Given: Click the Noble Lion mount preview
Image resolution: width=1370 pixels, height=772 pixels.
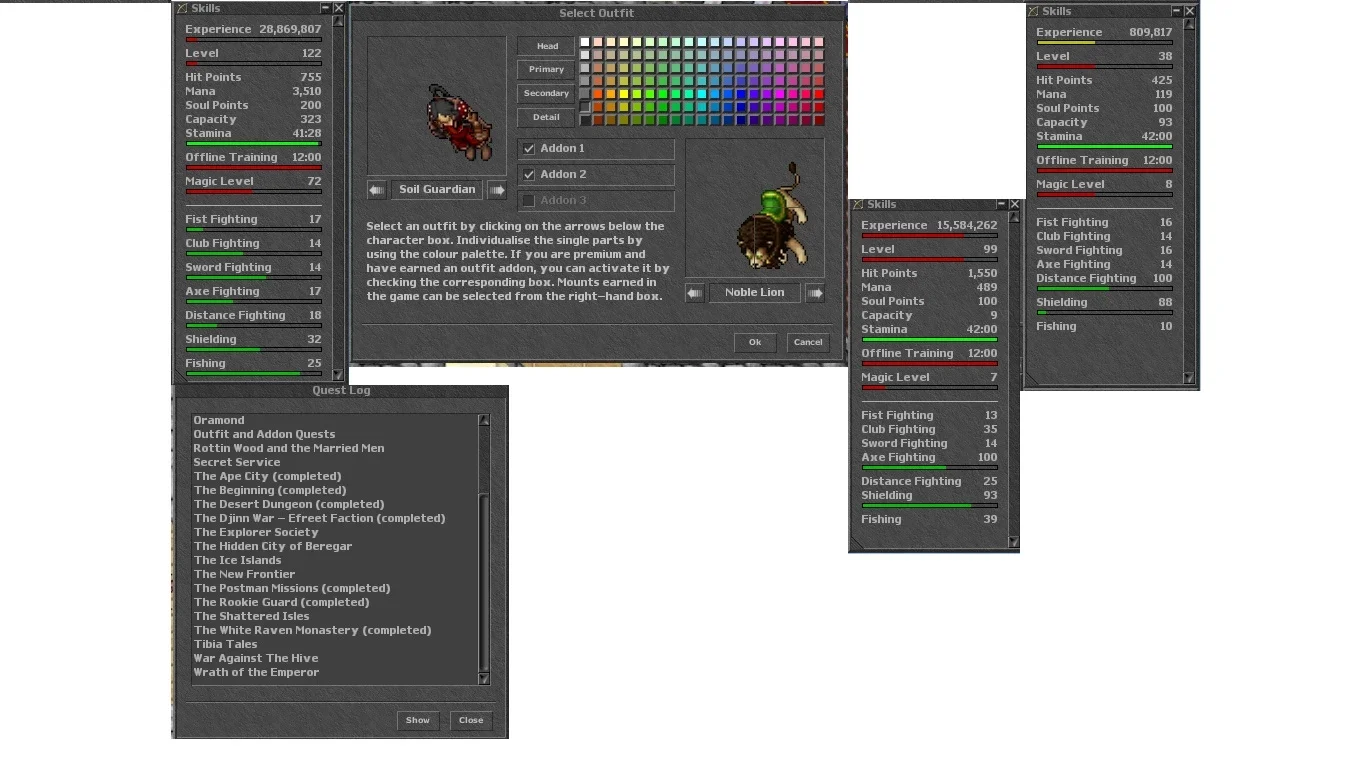Looking at the screenshot, I should click(755, 208).
